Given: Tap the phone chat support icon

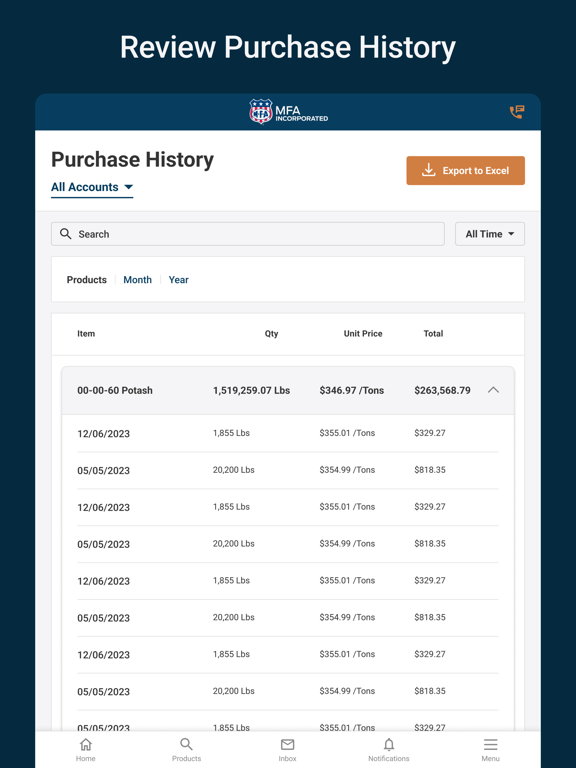Looking at the screenshot, I should click(517, 112).
